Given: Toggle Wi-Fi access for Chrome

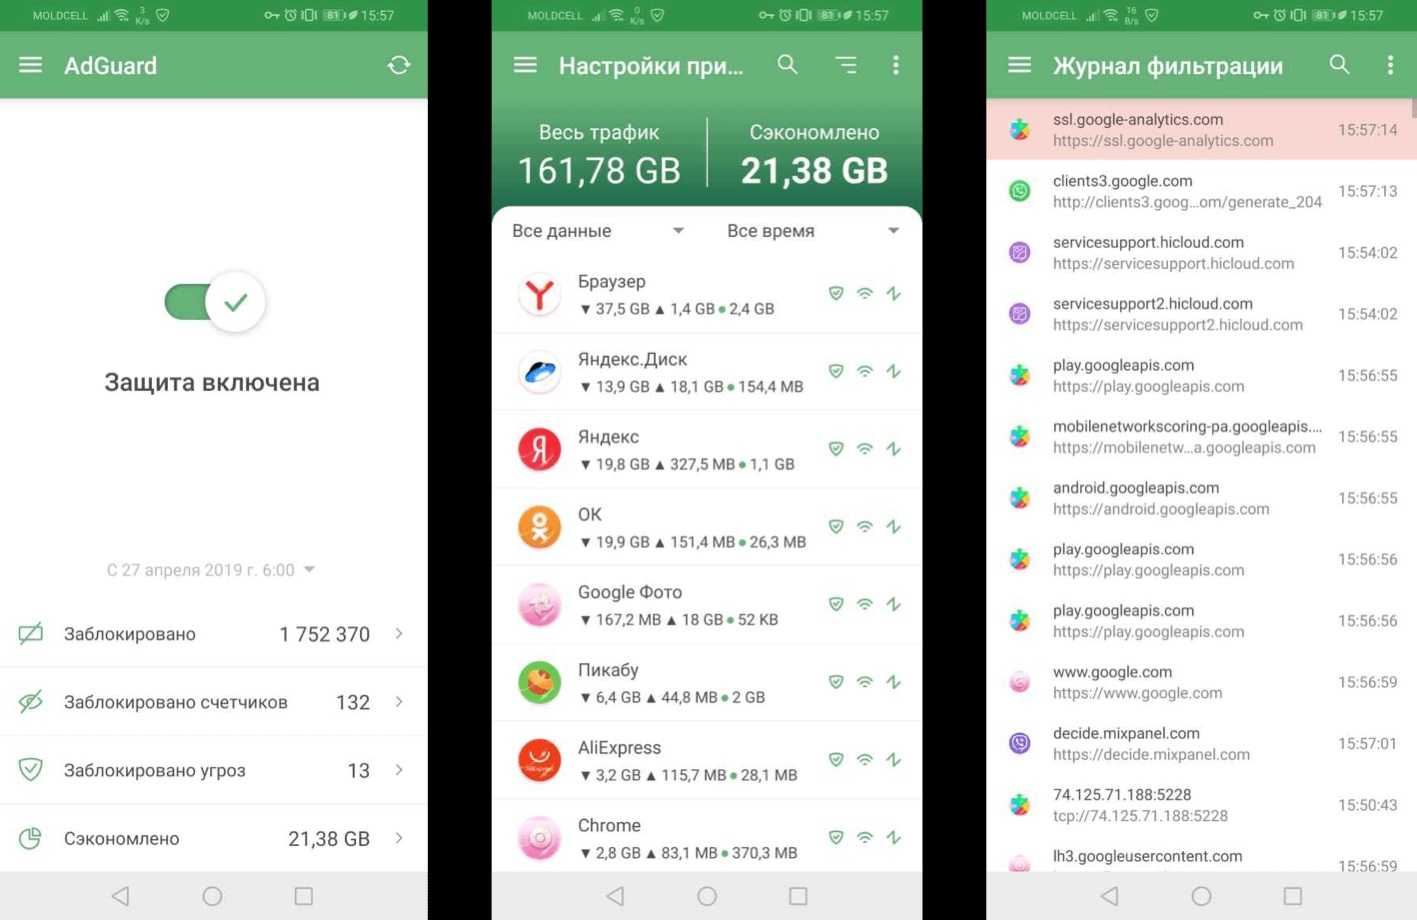Looking at the screenshot, I should pyautogui.click(x=865, y=837).
